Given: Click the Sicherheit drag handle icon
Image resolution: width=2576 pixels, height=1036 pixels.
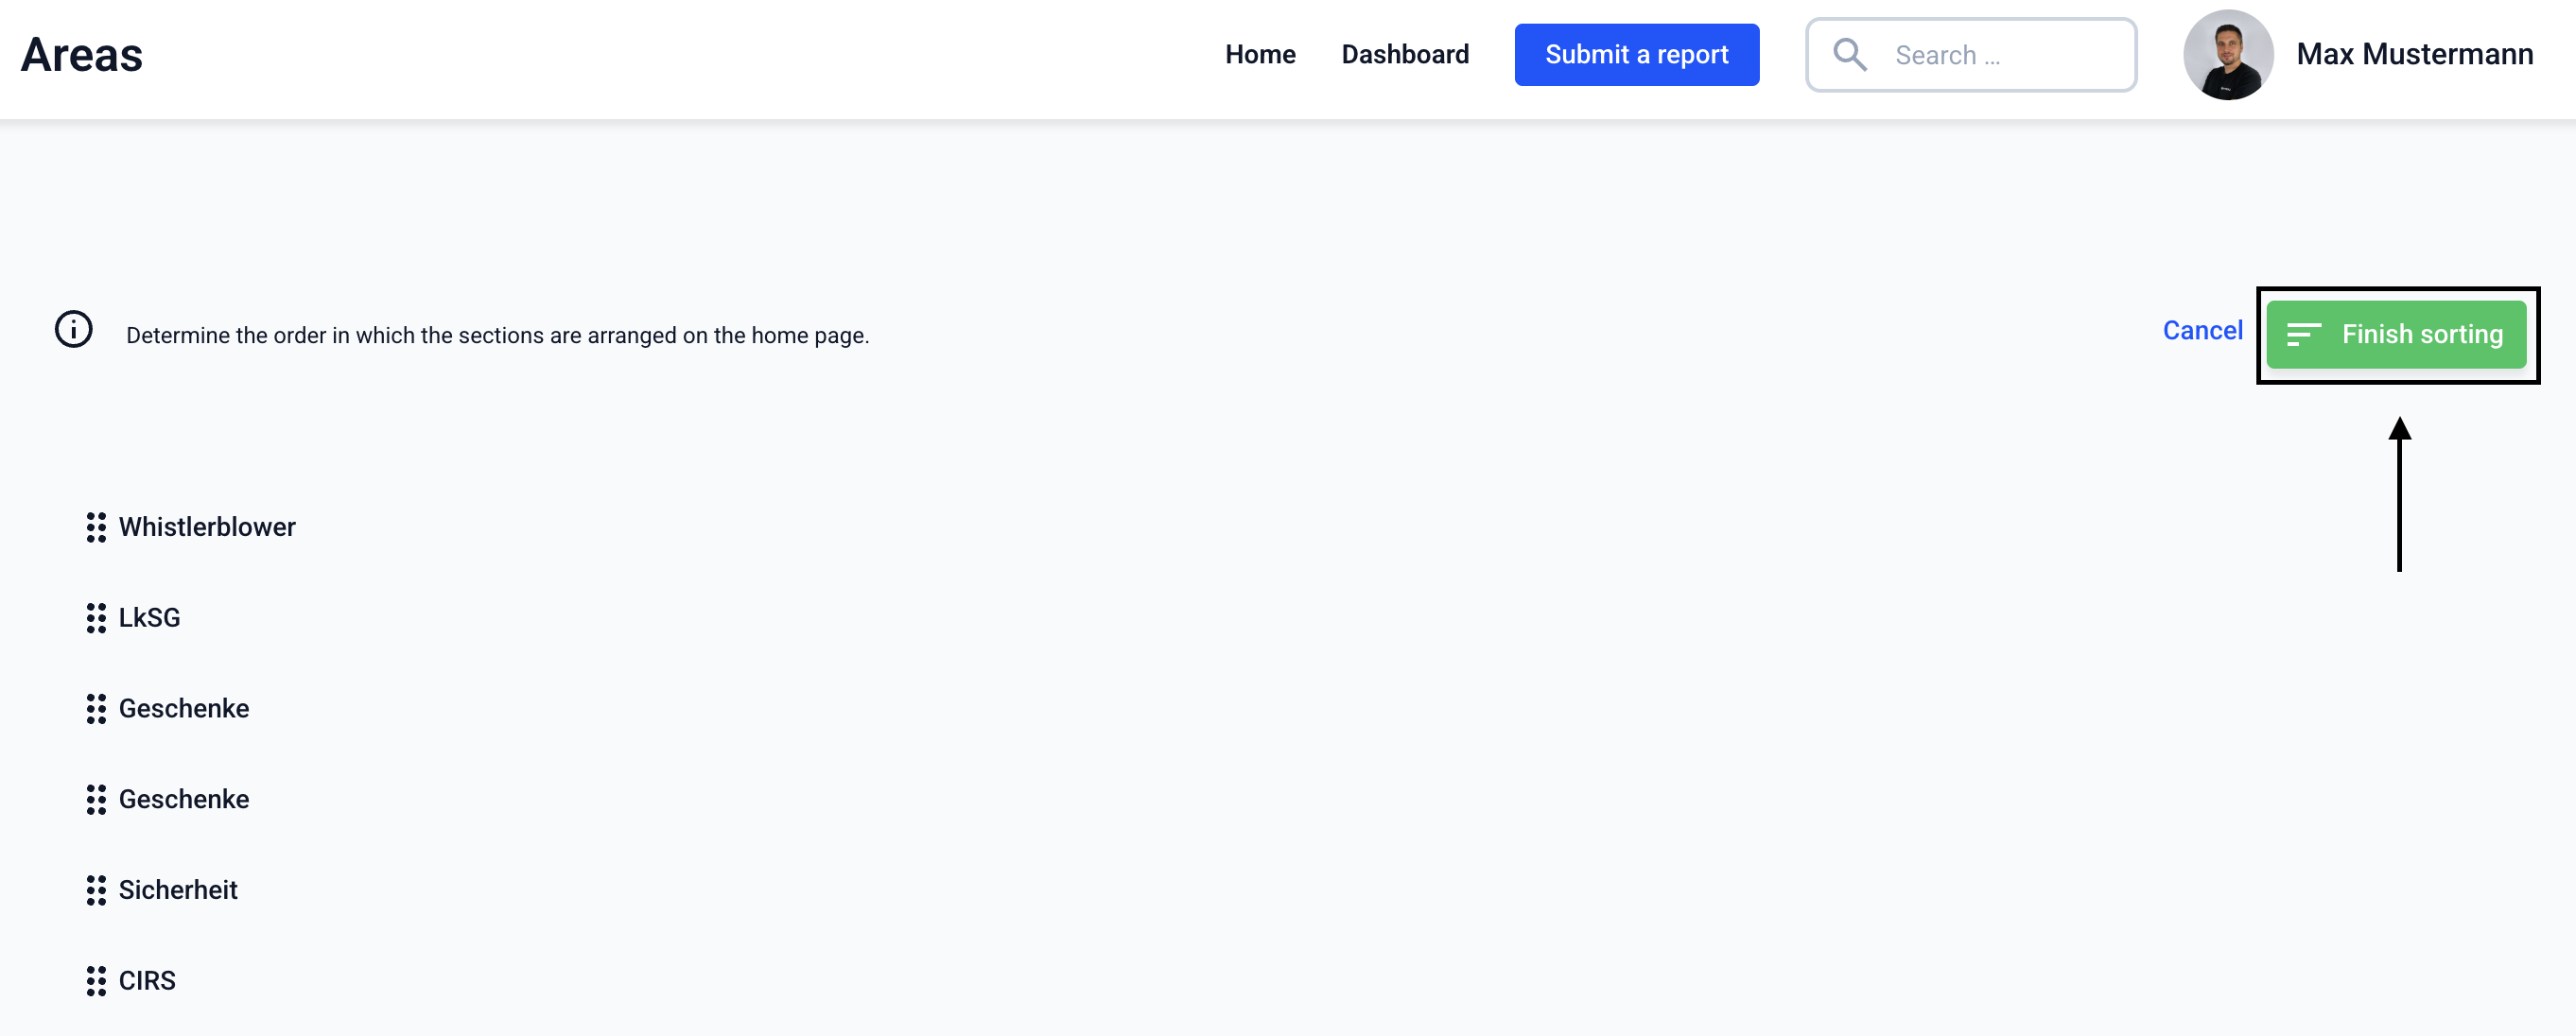Looking at the screenshot, I should point(96,890).
